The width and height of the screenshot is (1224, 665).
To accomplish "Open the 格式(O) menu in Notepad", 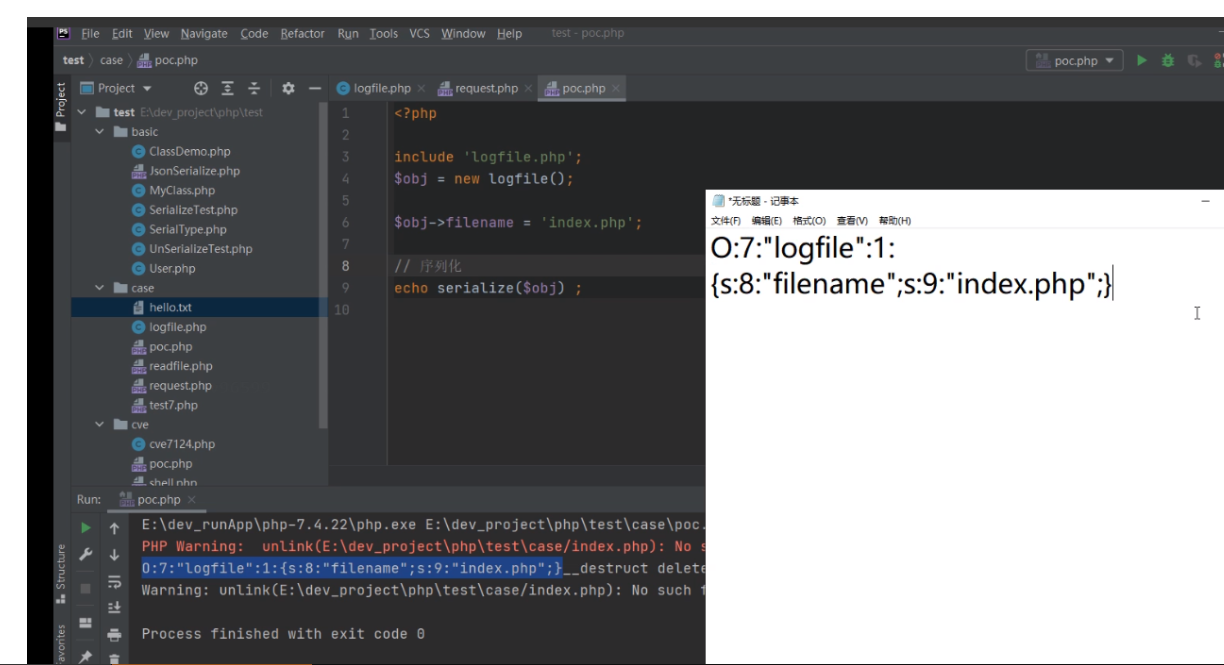I will click(x=809, y=221).
